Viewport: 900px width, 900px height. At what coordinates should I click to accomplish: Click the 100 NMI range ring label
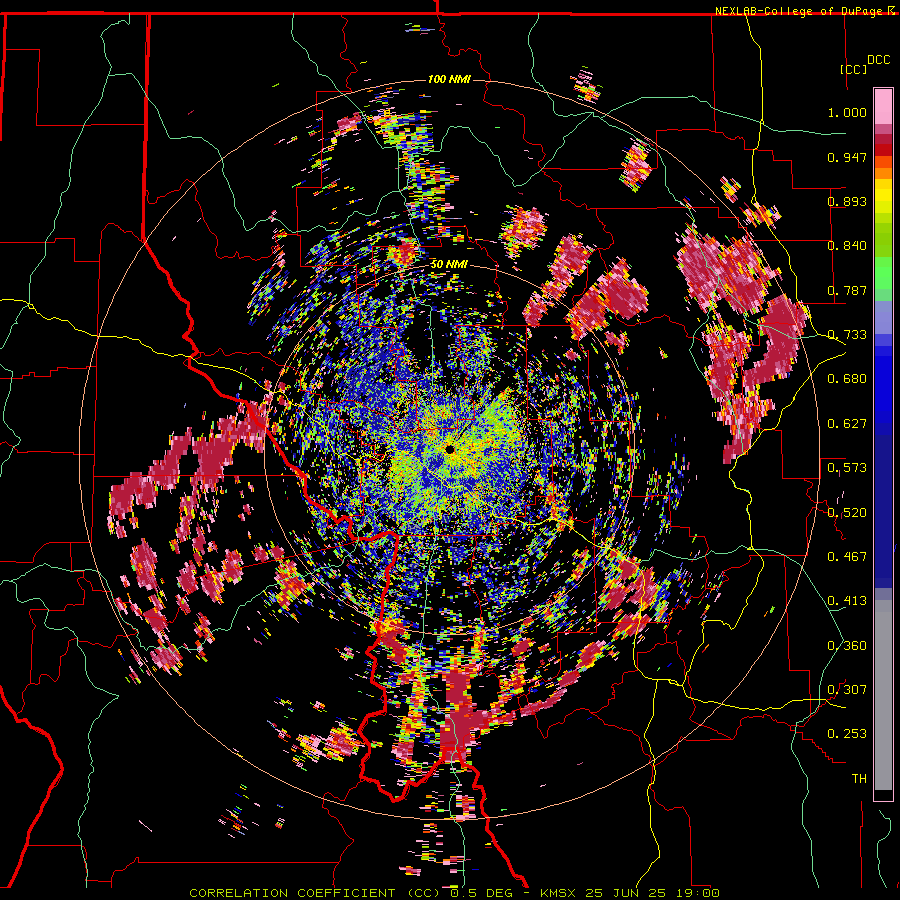click(449, 79)
